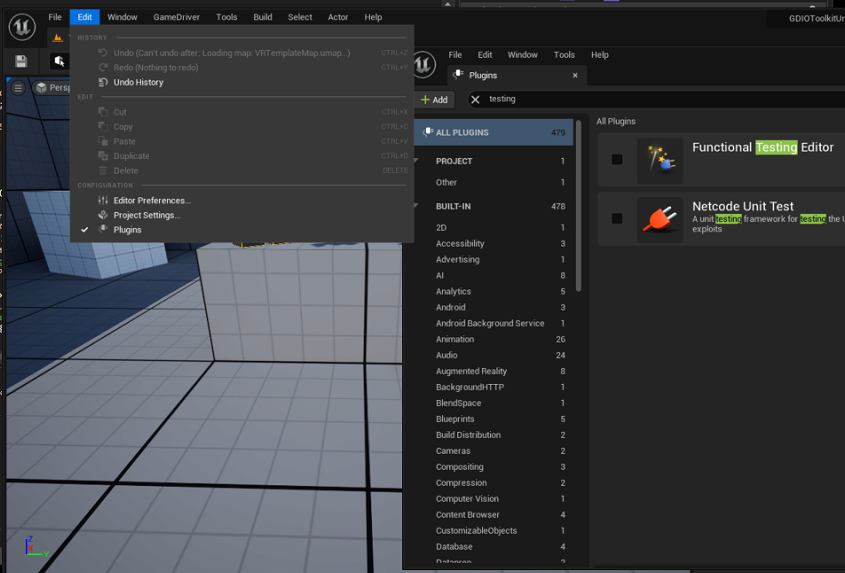Click the Functional Testing Editor wand icon
The image size is (845, 573).
[x=660, y=160]
